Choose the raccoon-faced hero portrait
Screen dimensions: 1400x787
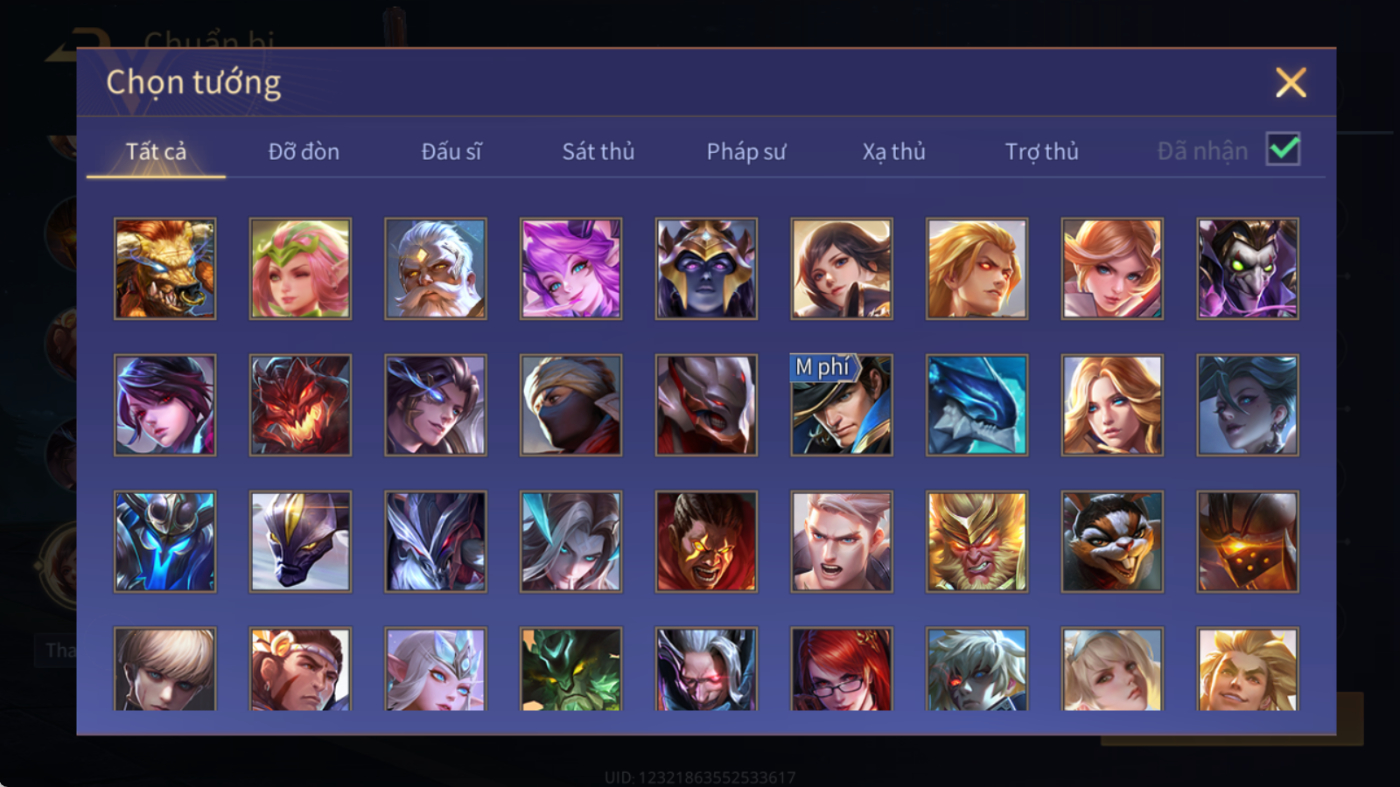click(x=1113, y=541)
